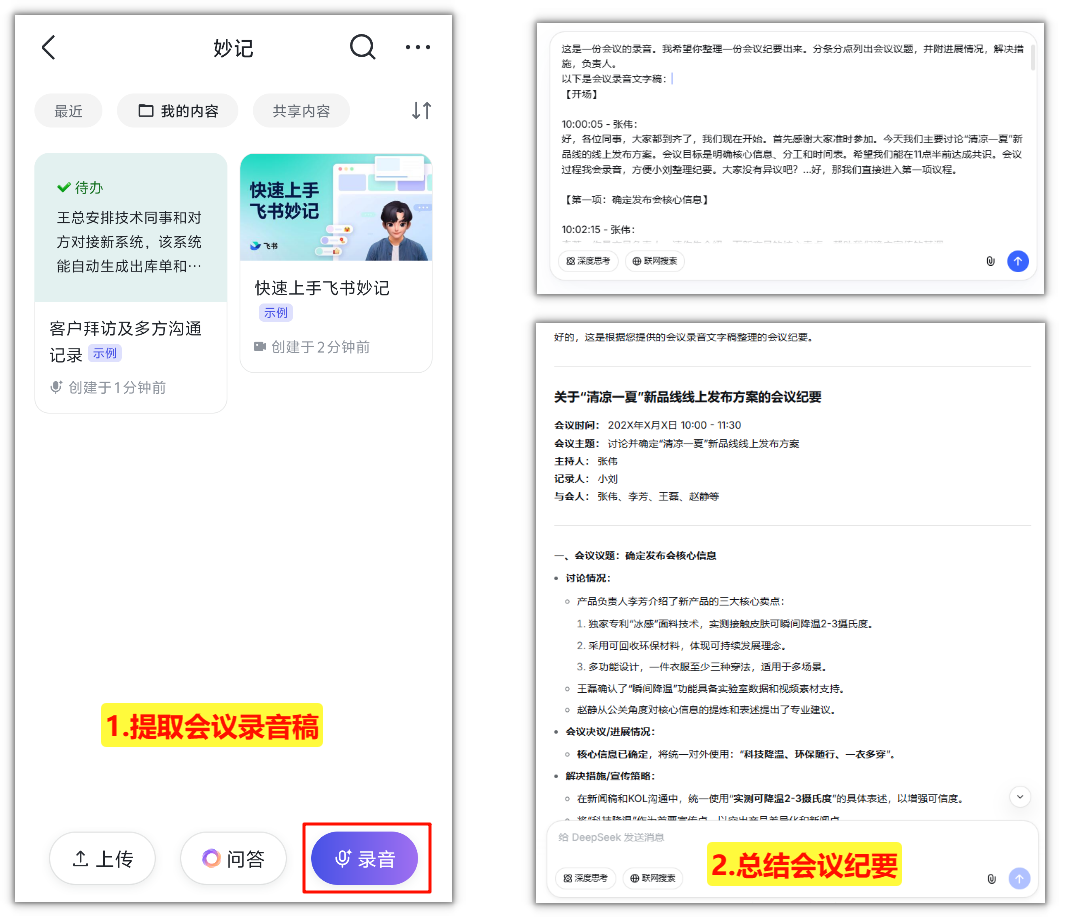
Task: Switch to the 最近 tab
Action: 69,111
